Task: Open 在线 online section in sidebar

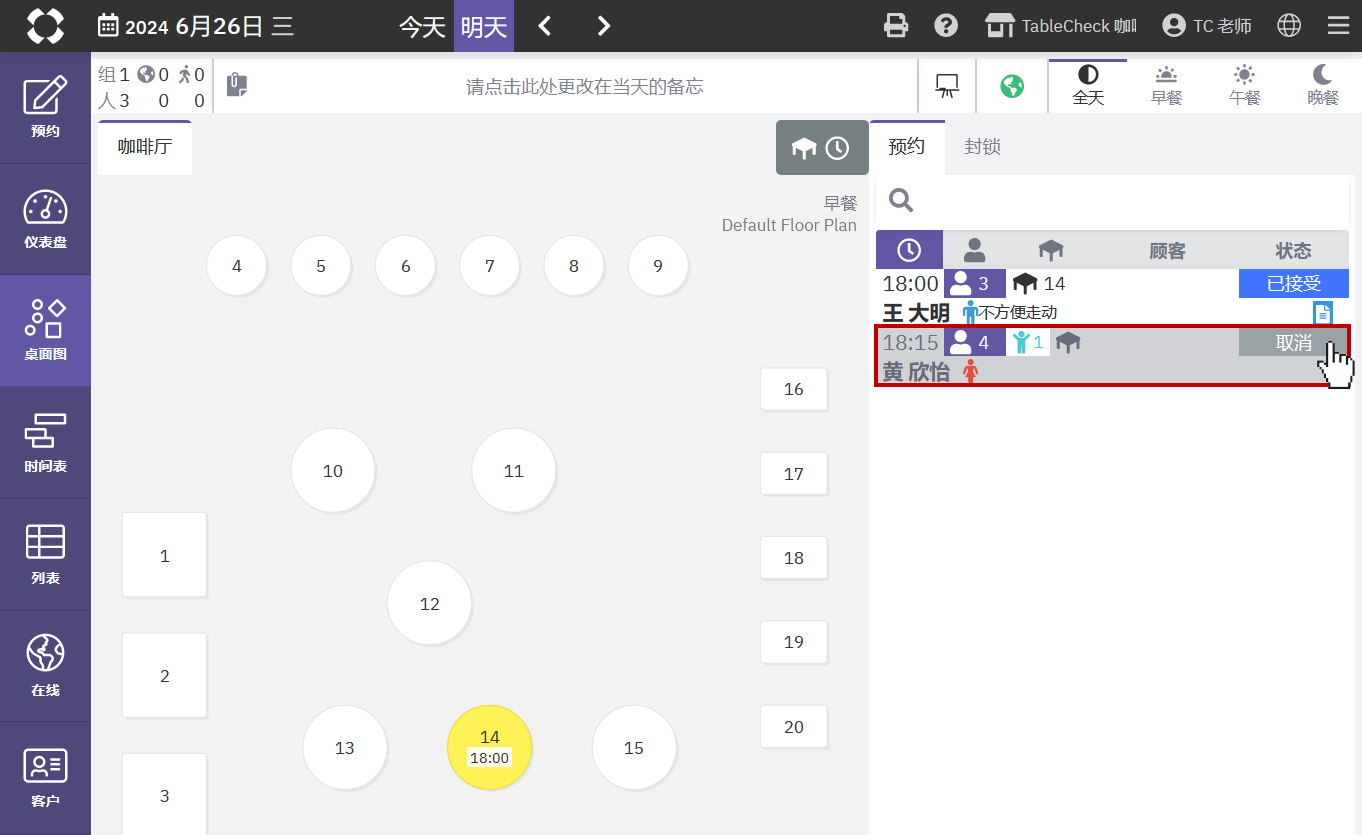Action: click(45, 667)
